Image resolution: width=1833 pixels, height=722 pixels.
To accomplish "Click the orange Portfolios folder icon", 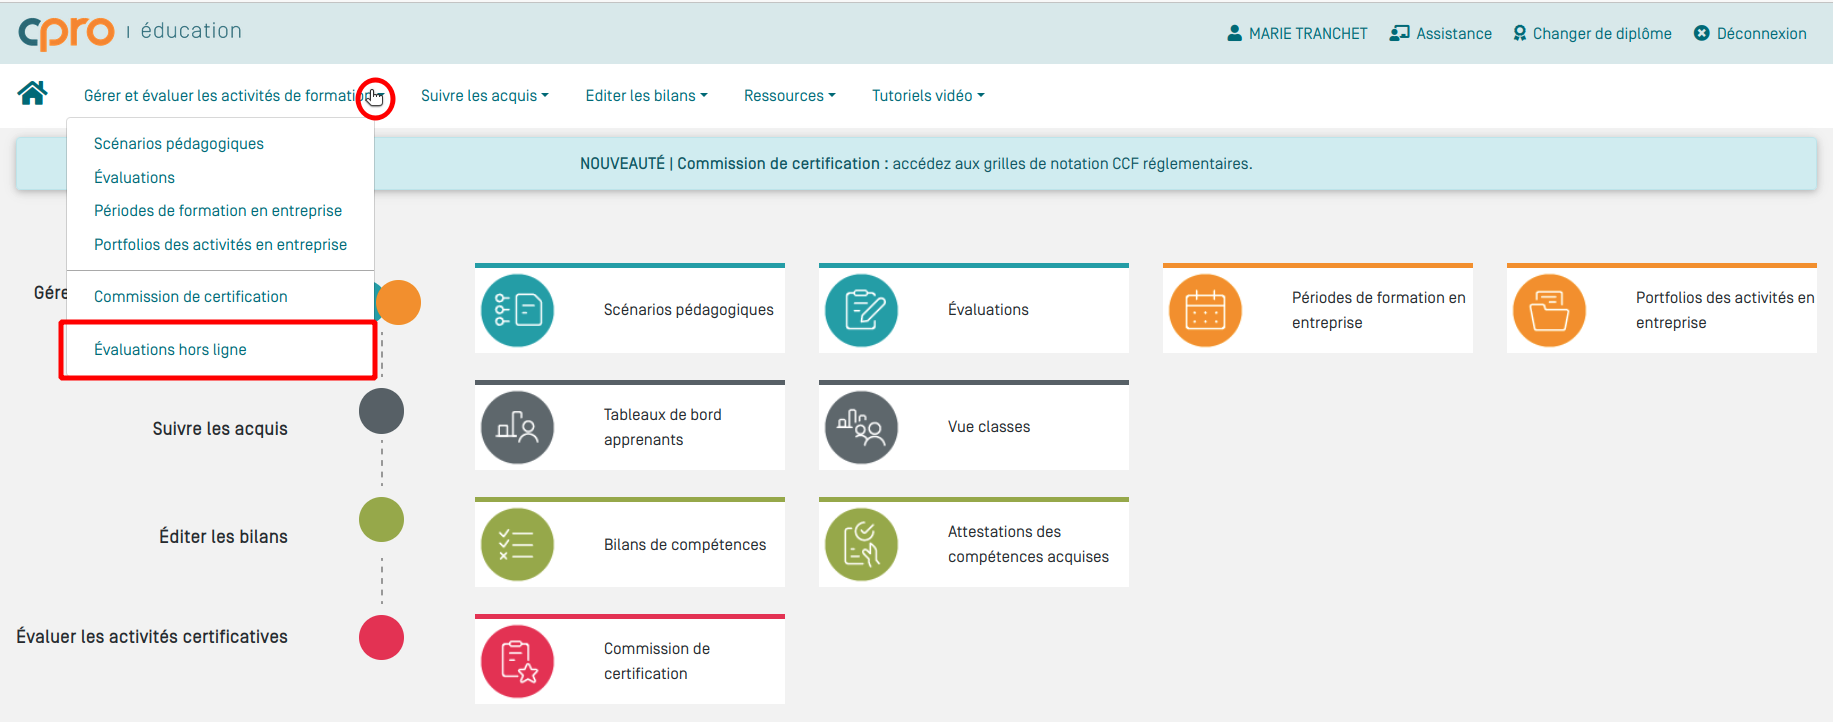I will point(1549,310).
